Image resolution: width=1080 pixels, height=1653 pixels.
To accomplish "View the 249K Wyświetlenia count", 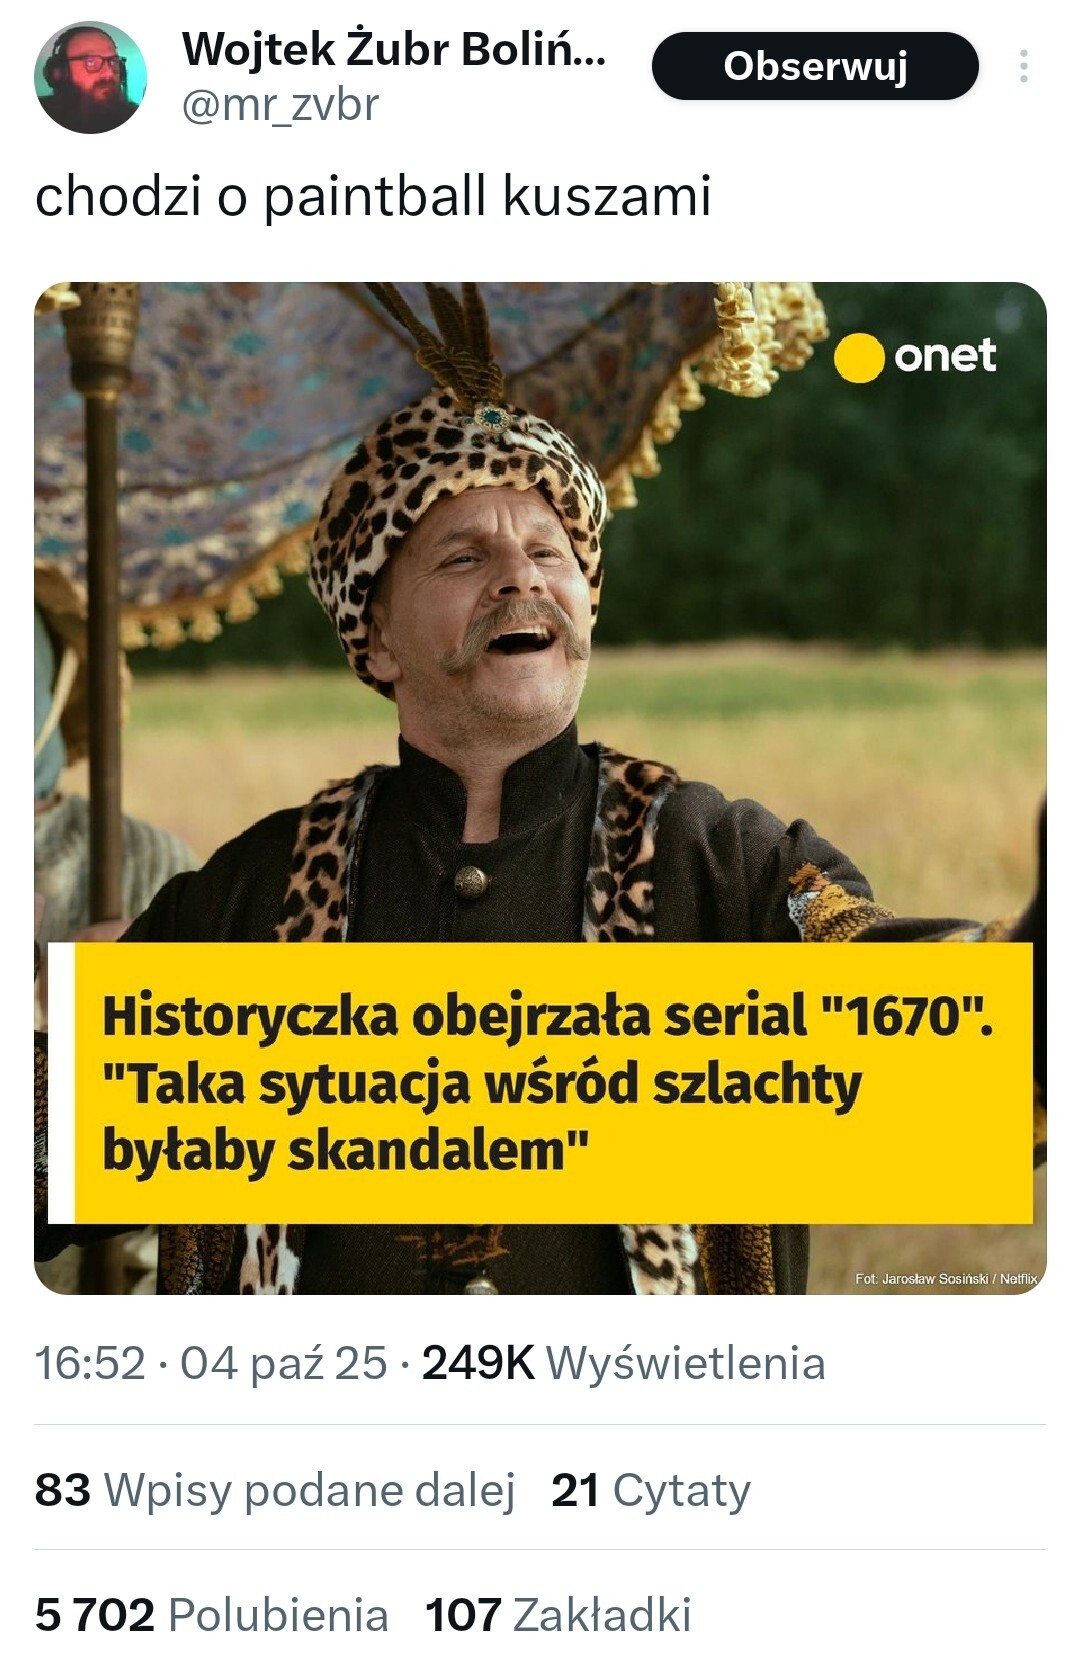I will click(624, 1363).
